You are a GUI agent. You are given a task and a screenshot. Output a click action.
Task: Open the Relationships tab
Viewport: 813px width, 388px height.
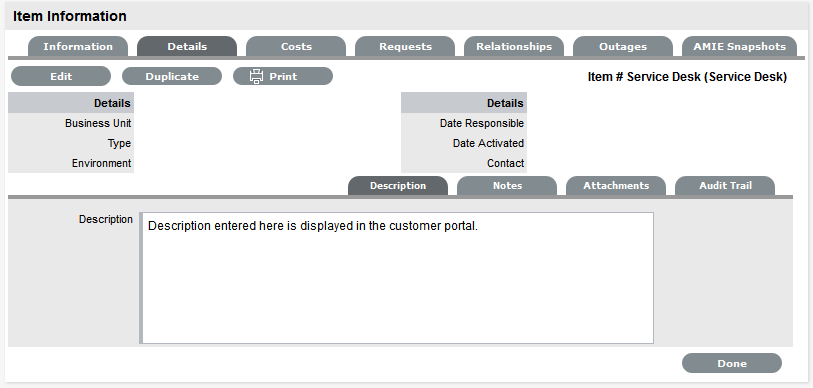[514, 47]
